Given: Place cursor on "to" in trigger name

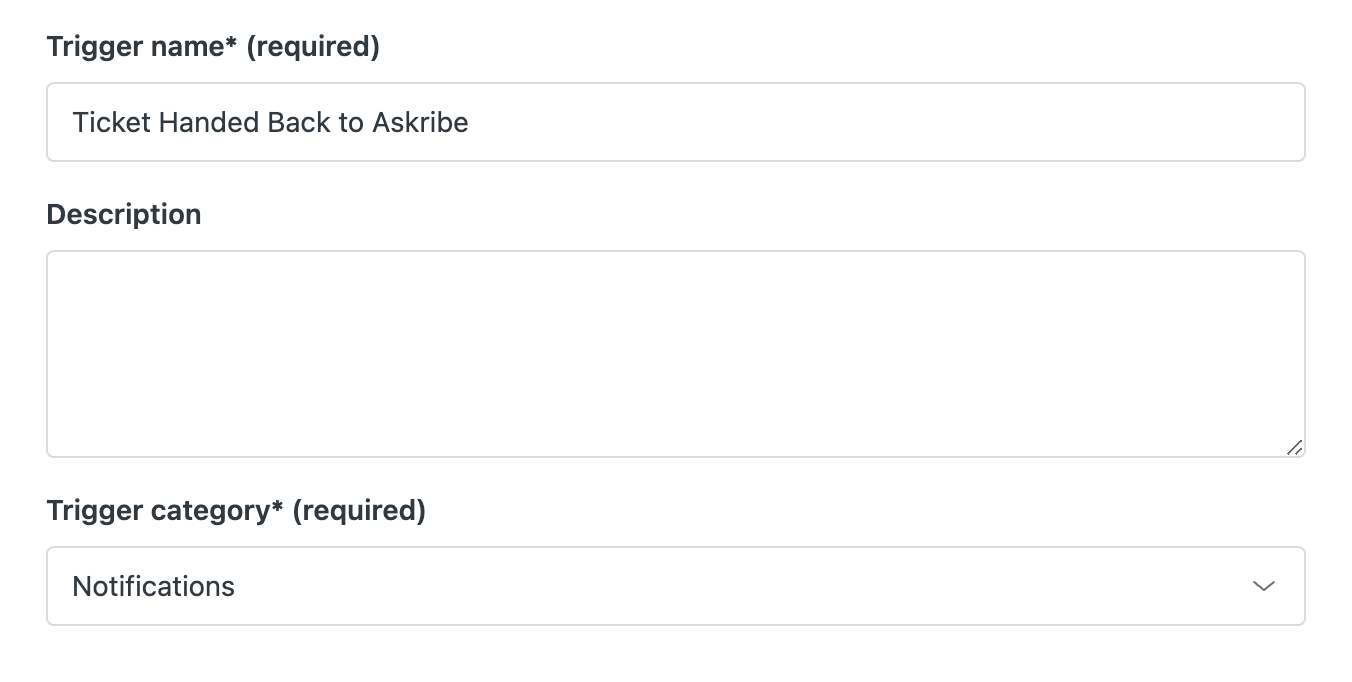Looking at the screenshot, I should point(351,122).
